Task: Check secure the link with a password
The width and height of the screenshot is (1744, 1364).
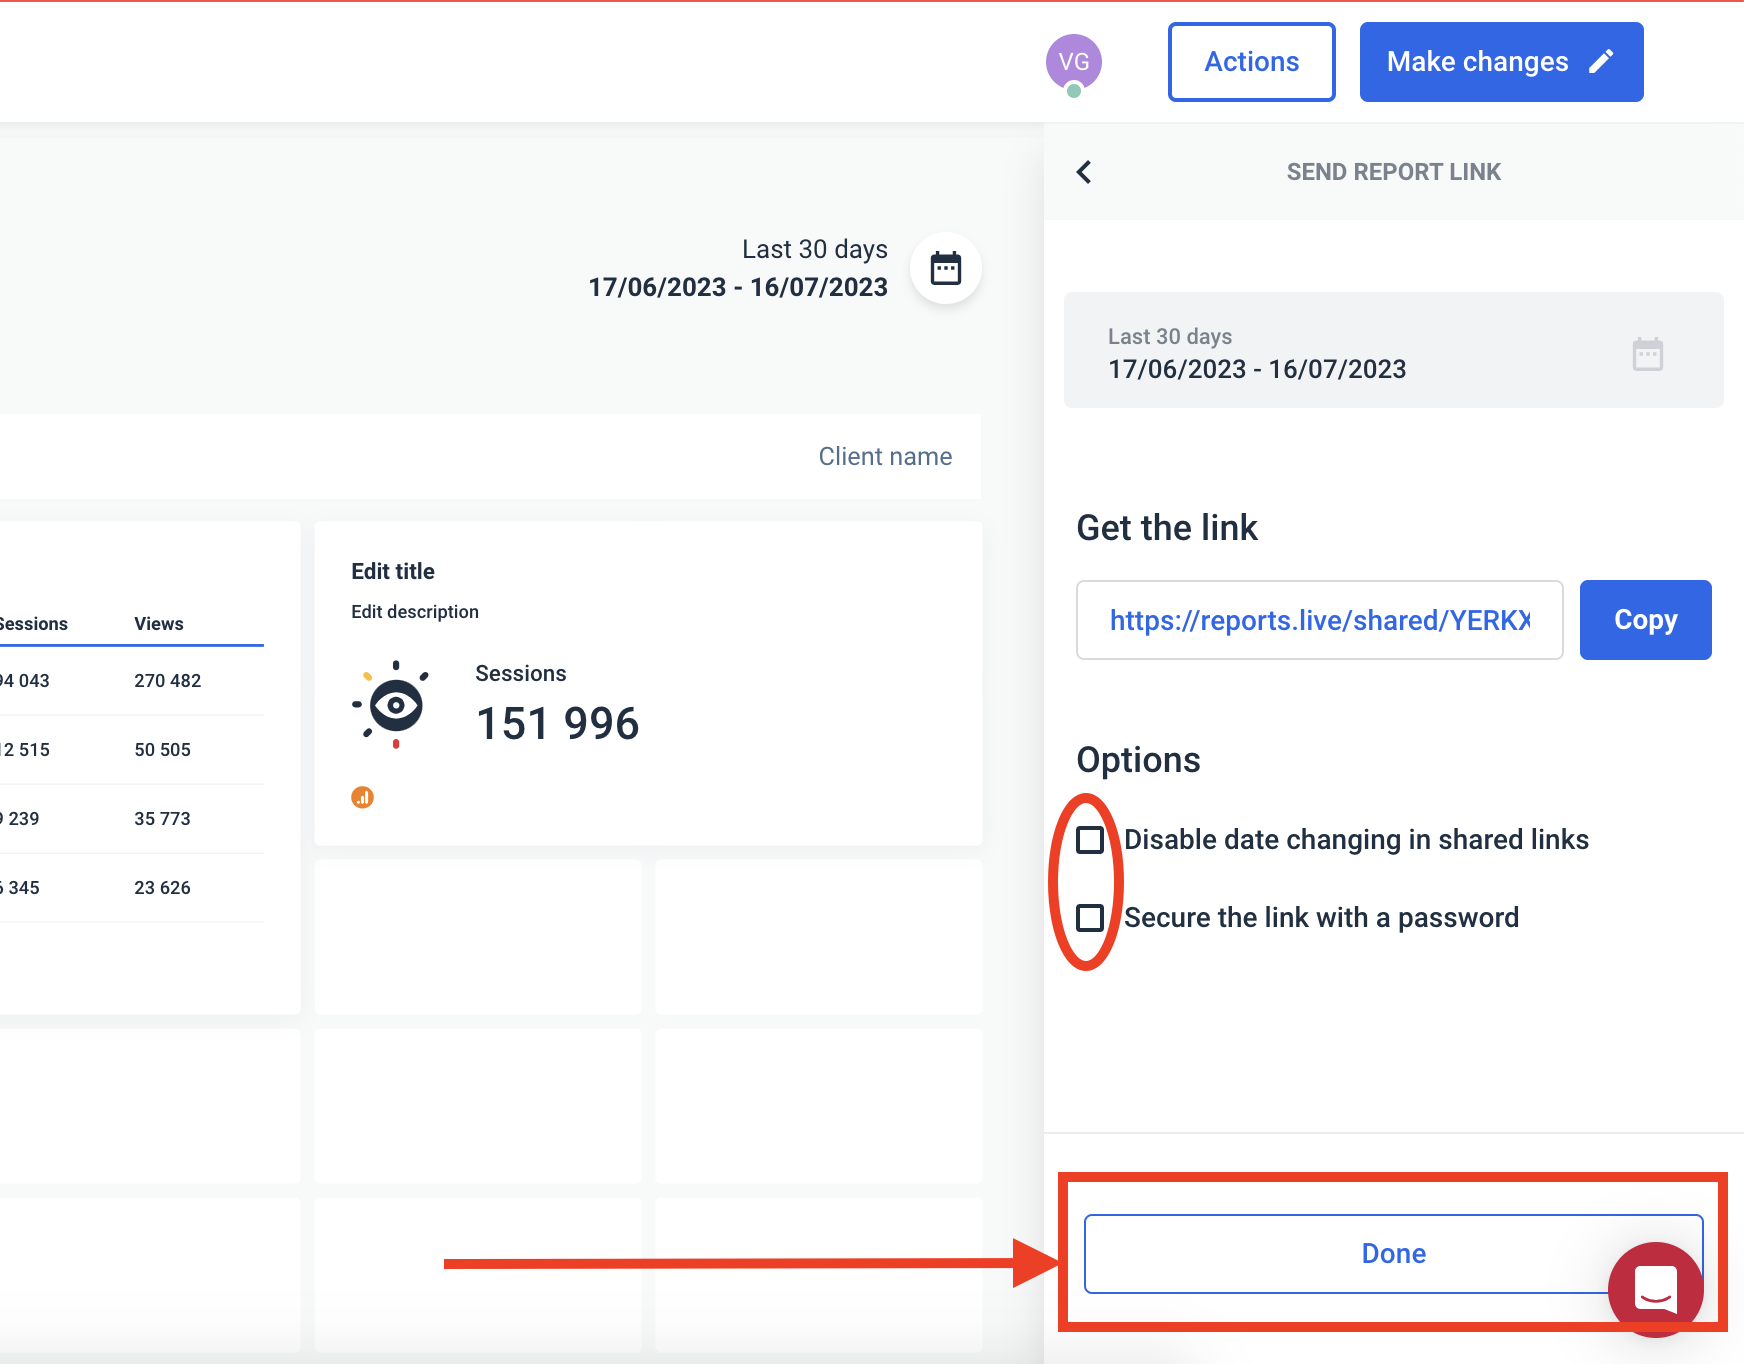Action: pos(1090,917)
